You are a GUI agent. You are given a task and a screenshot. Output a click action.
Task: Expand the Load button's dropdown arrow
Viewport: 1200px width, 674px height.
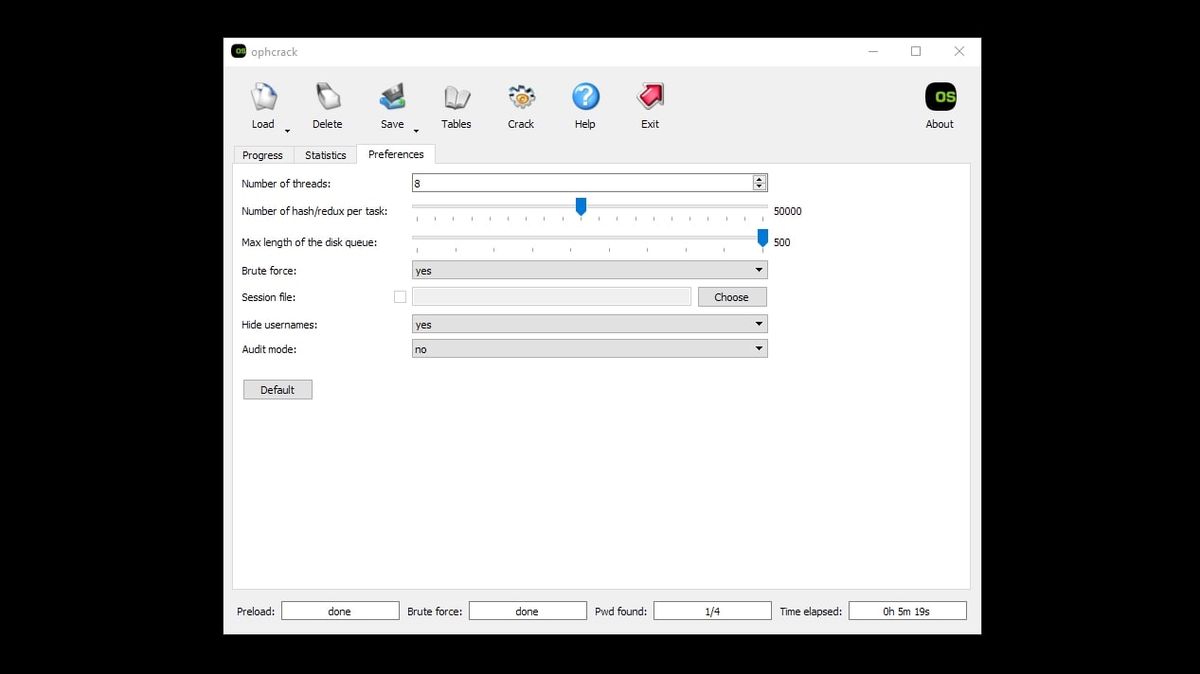coord(286,128)
